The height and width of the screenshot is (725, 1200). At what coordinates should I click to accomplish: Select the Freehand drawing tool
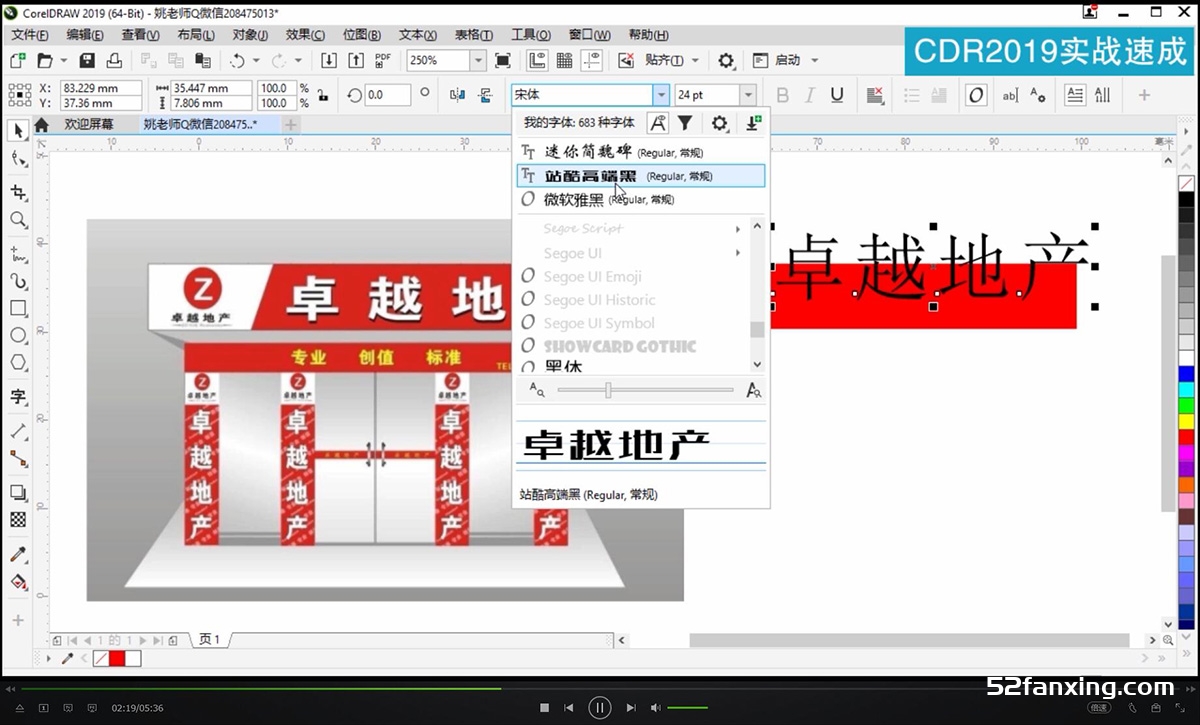pos(18,253)
